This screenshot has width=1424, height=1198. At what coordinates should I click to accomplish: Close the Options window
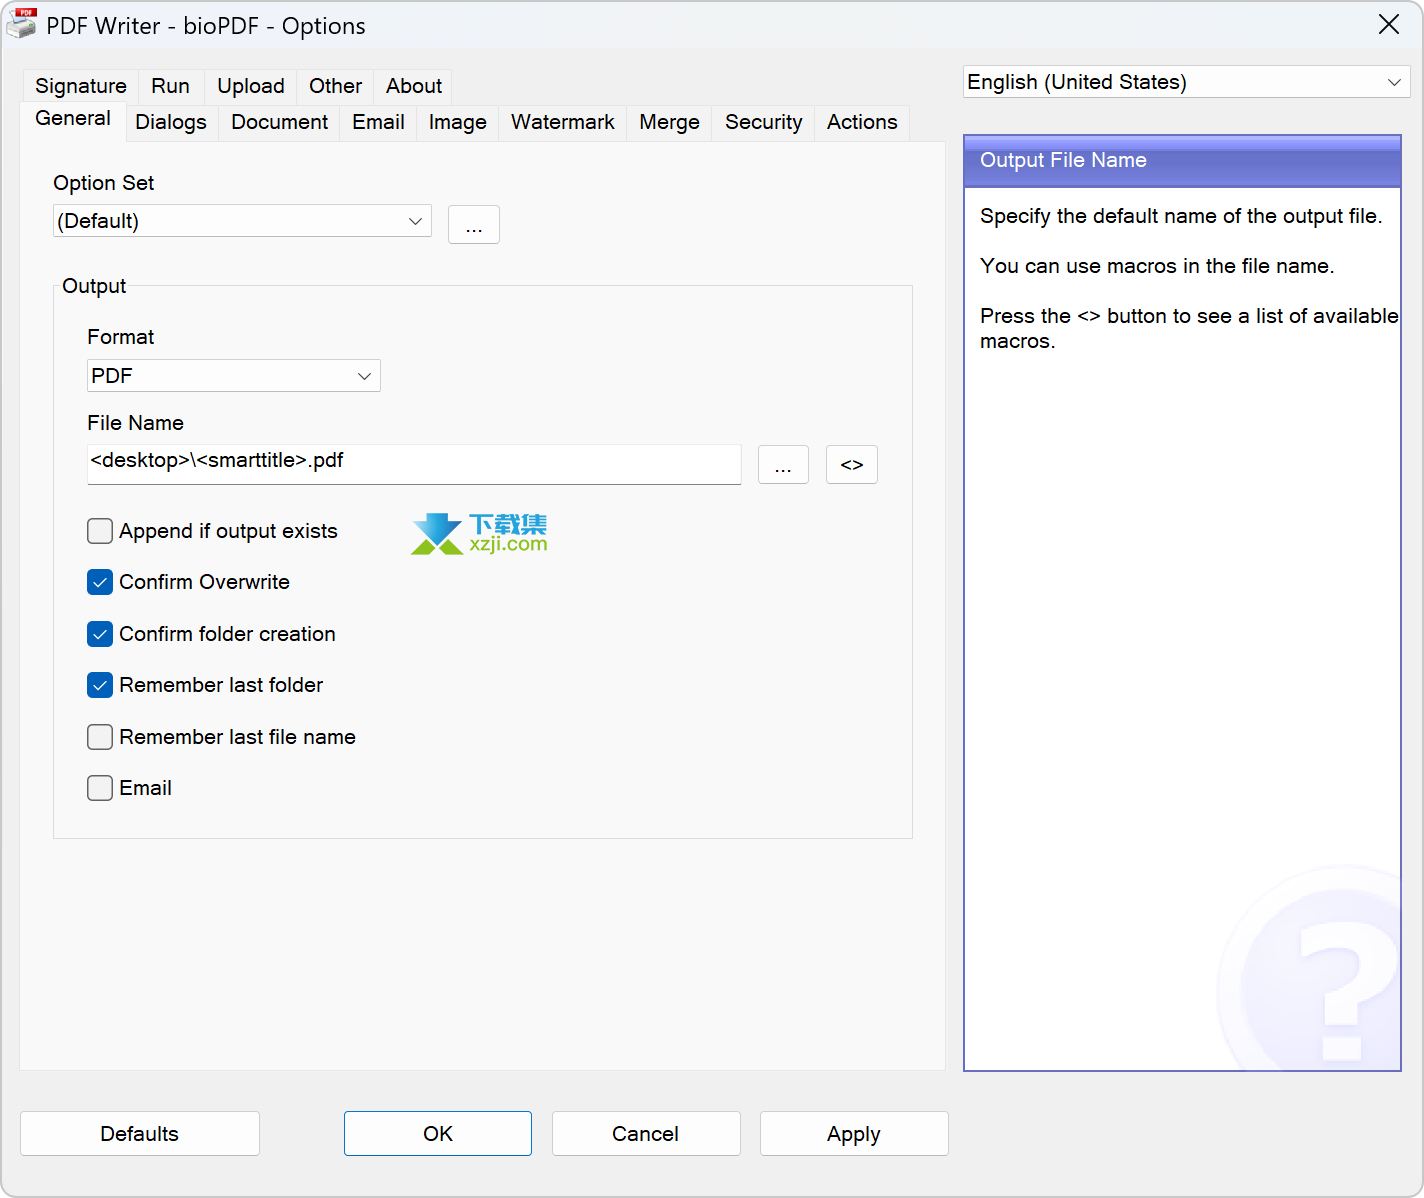[1389, 24]
